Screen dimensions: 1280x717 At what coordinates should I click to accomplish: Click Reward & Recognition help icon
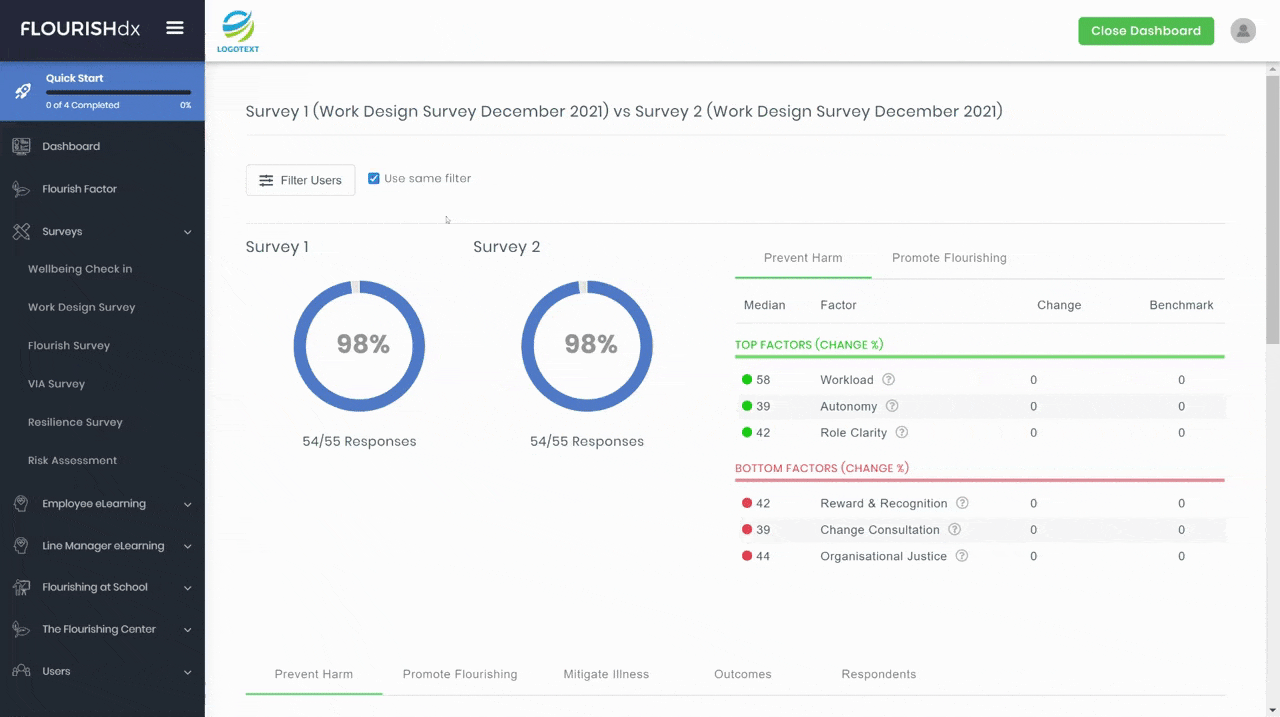click(x=962, y=503)
